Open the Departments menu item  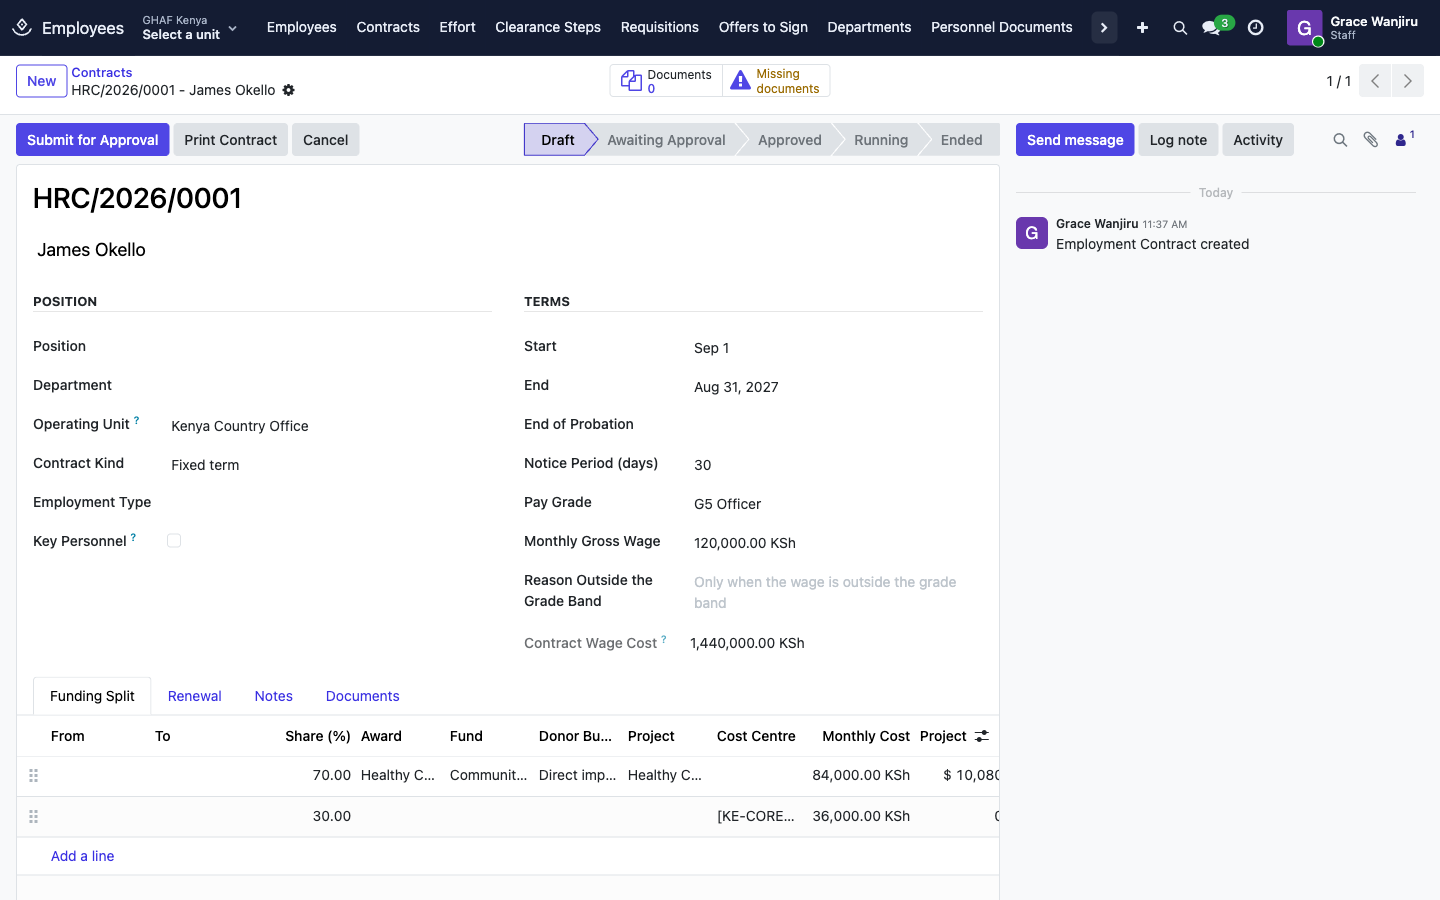869,28
